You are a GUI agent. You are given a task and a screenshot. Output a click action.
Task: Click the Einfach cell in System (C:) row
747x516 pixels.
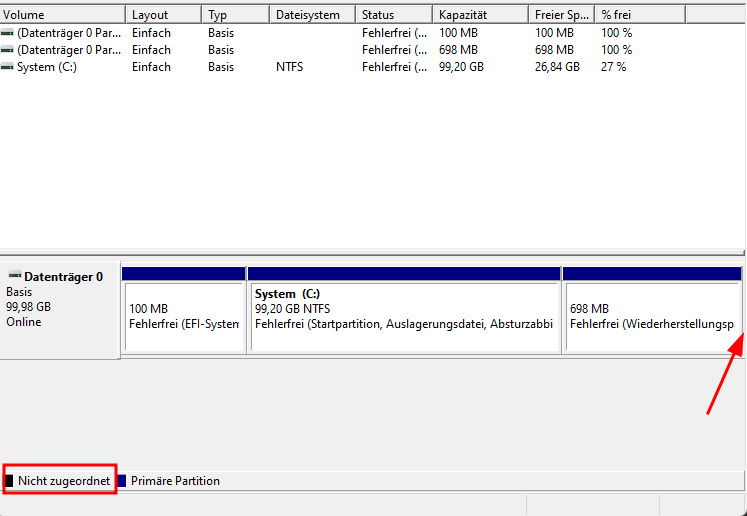point(151,67)
